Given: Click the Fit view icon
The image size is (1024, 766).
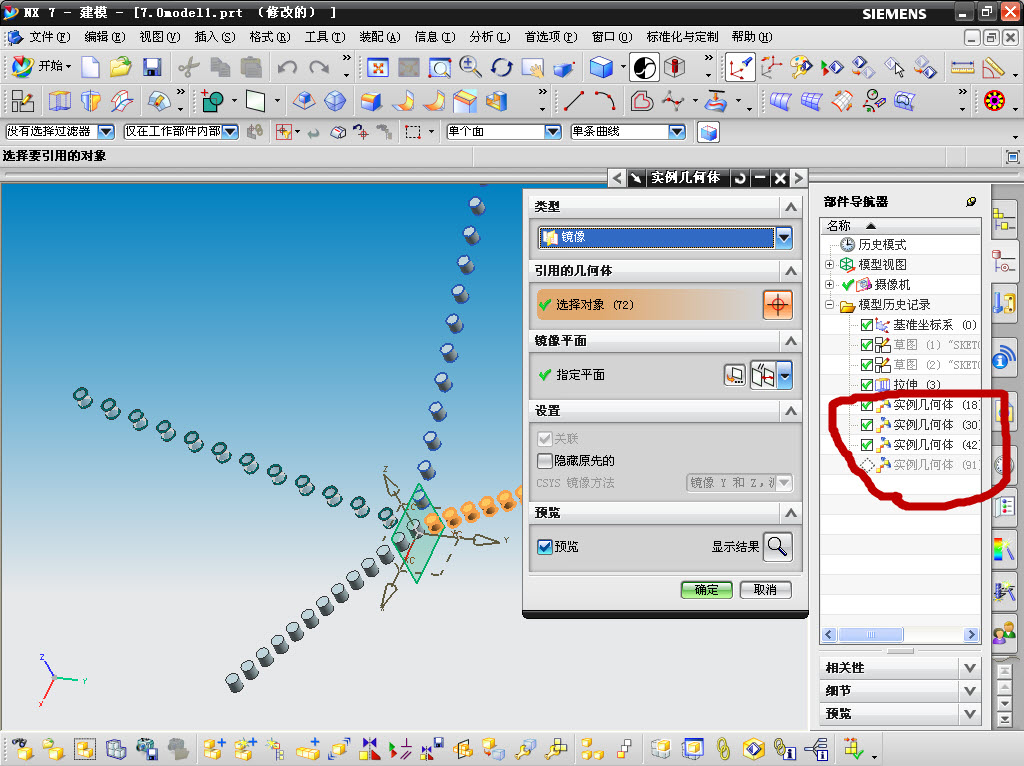Looking at the screenshot, I should click(x=377, y=67).
